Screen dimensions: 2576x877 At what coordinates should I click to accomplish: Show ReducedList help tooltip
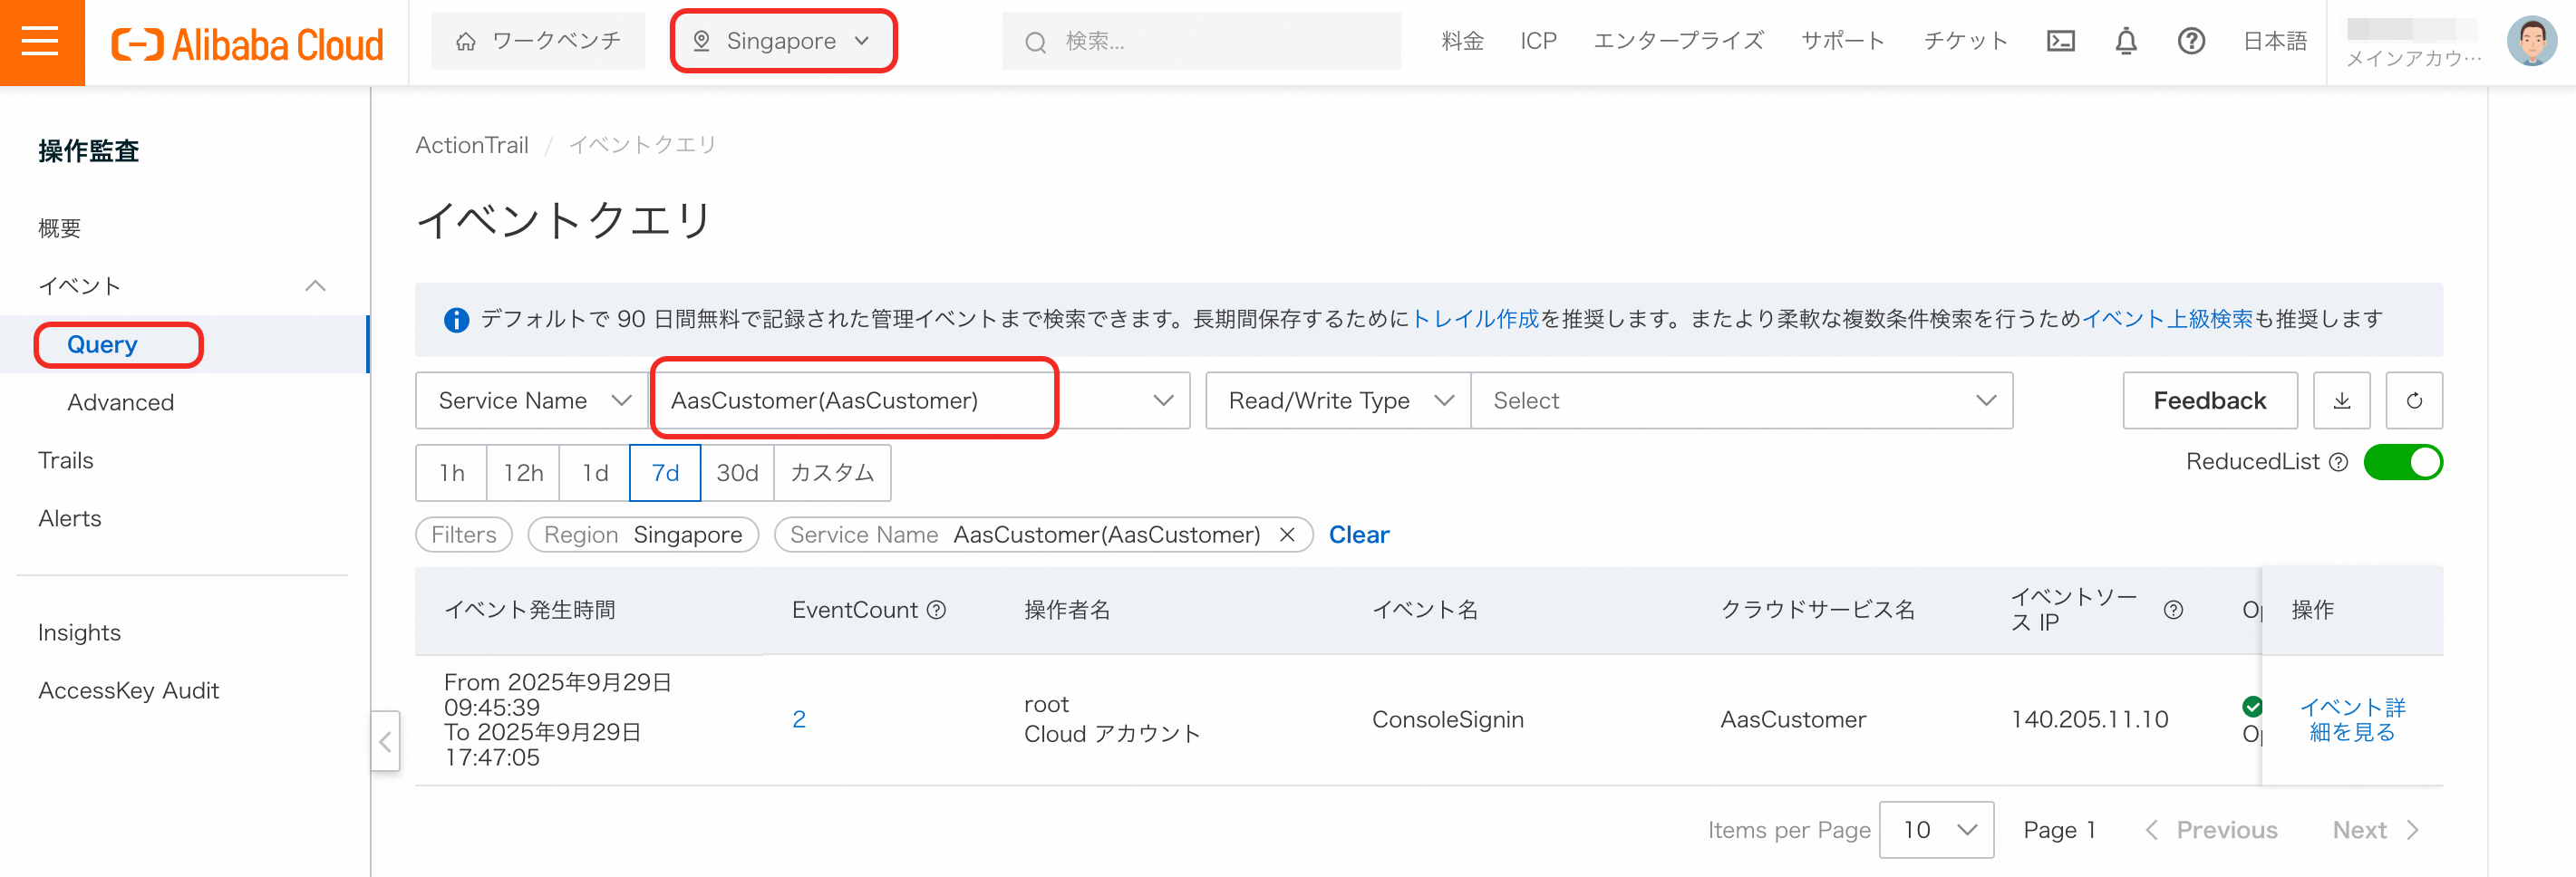2338,462
